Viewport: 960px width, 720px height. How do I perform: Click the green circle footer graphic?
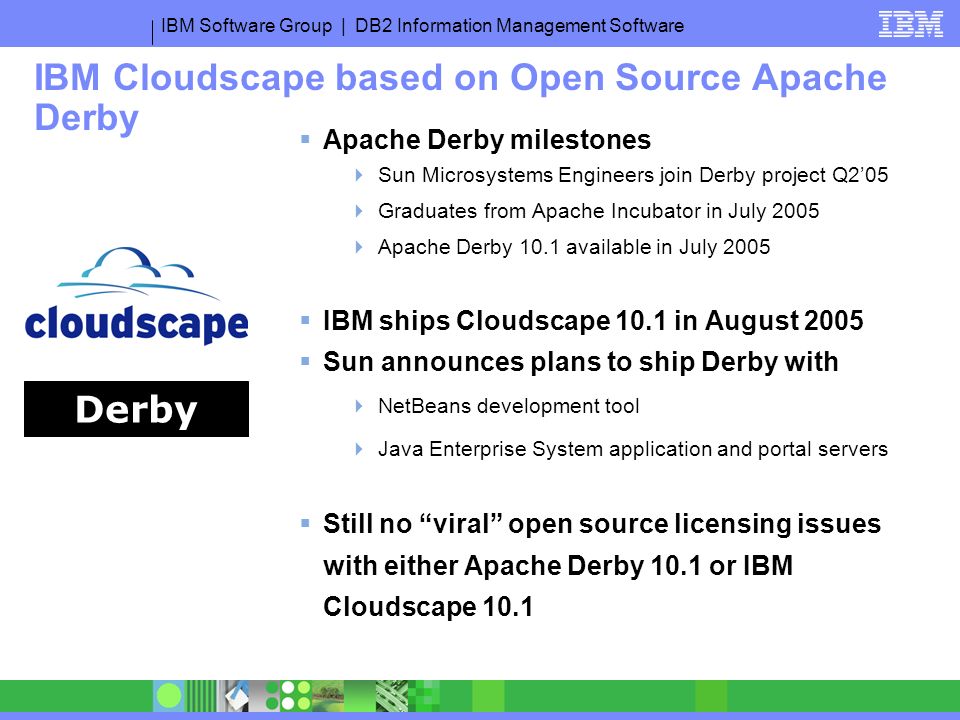pos(169,696)
